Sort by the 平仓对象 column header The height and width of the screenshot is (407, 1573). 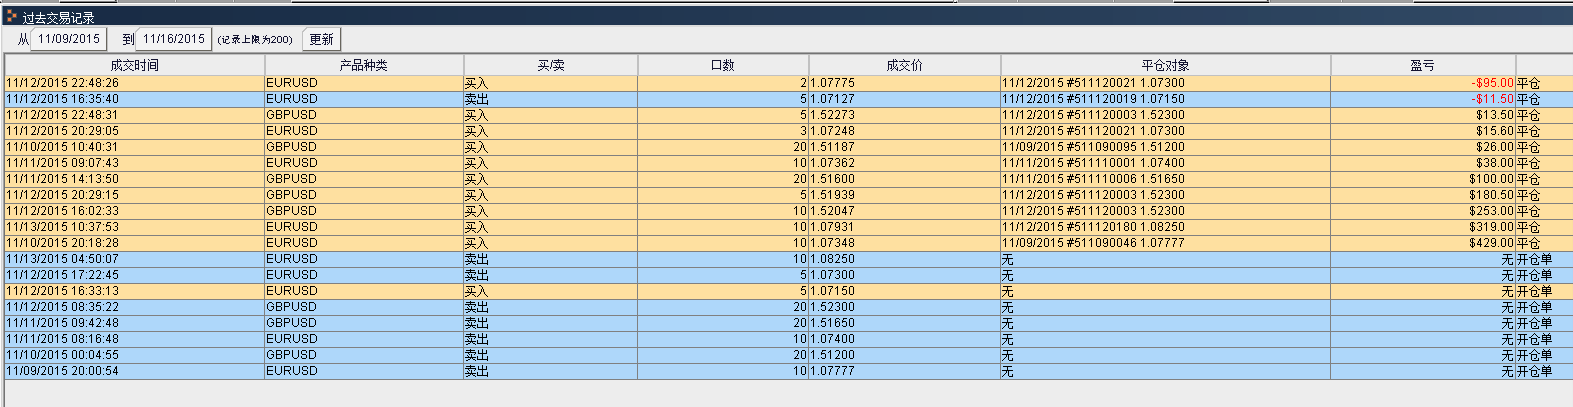1165,65
